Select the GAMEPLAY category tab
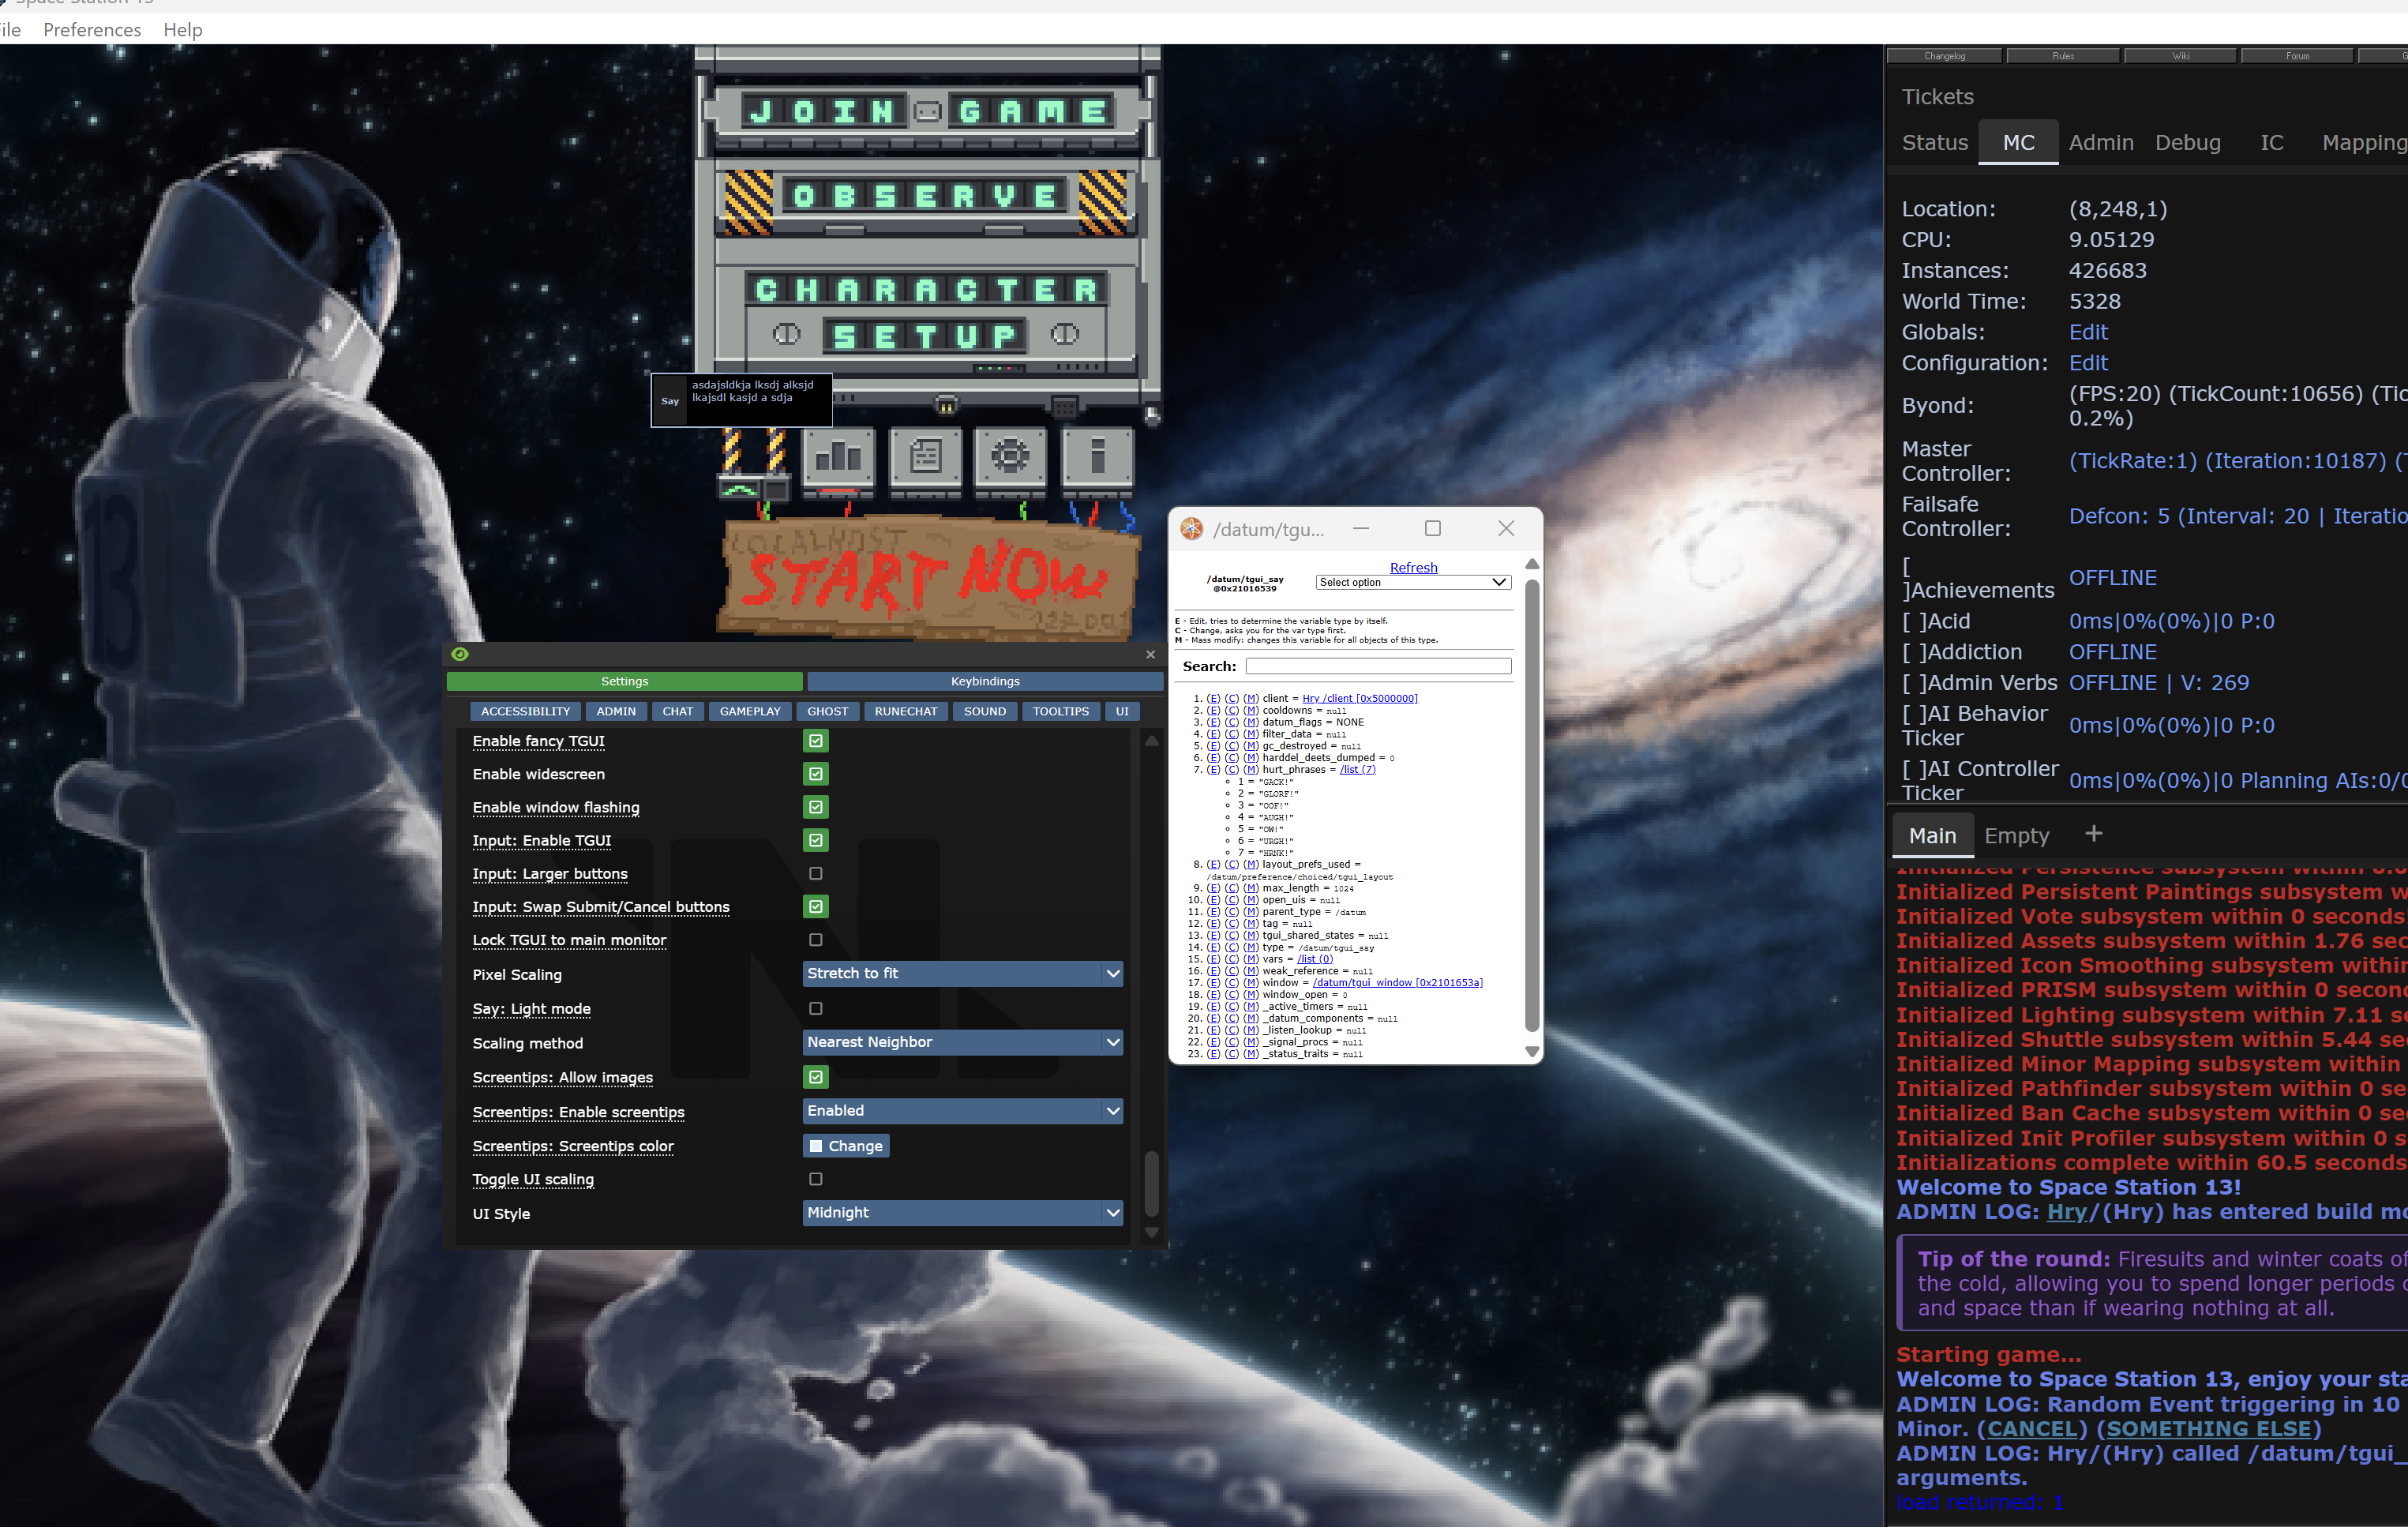This screenshot has height=1527, width=2408. 750,711
